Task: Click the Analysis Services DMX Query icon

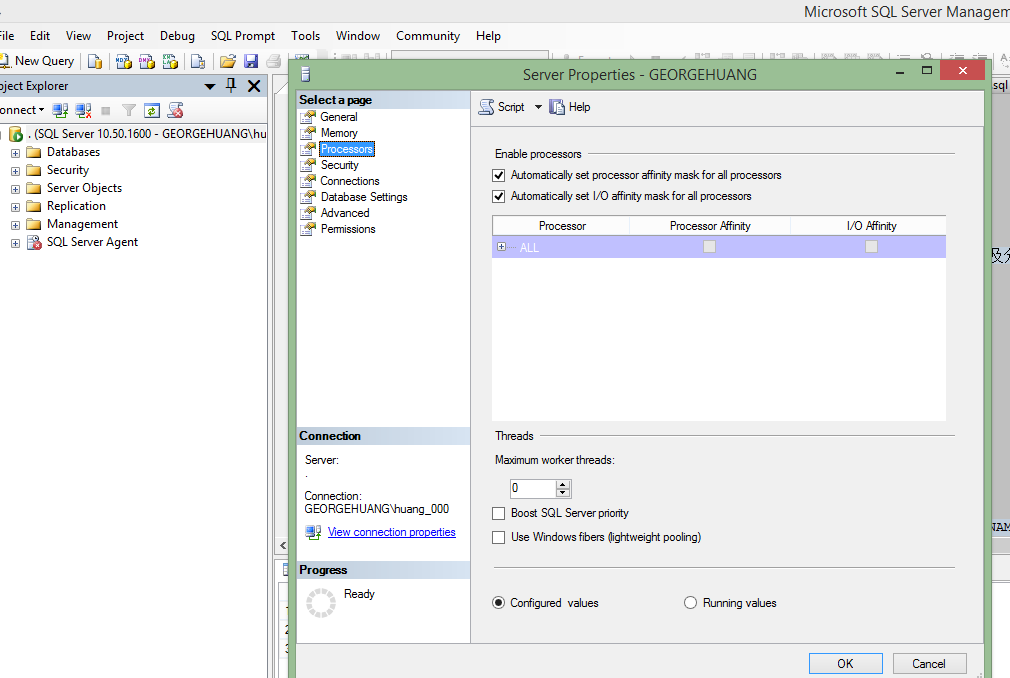Action: pyautogui.click(x=147, y=61)
